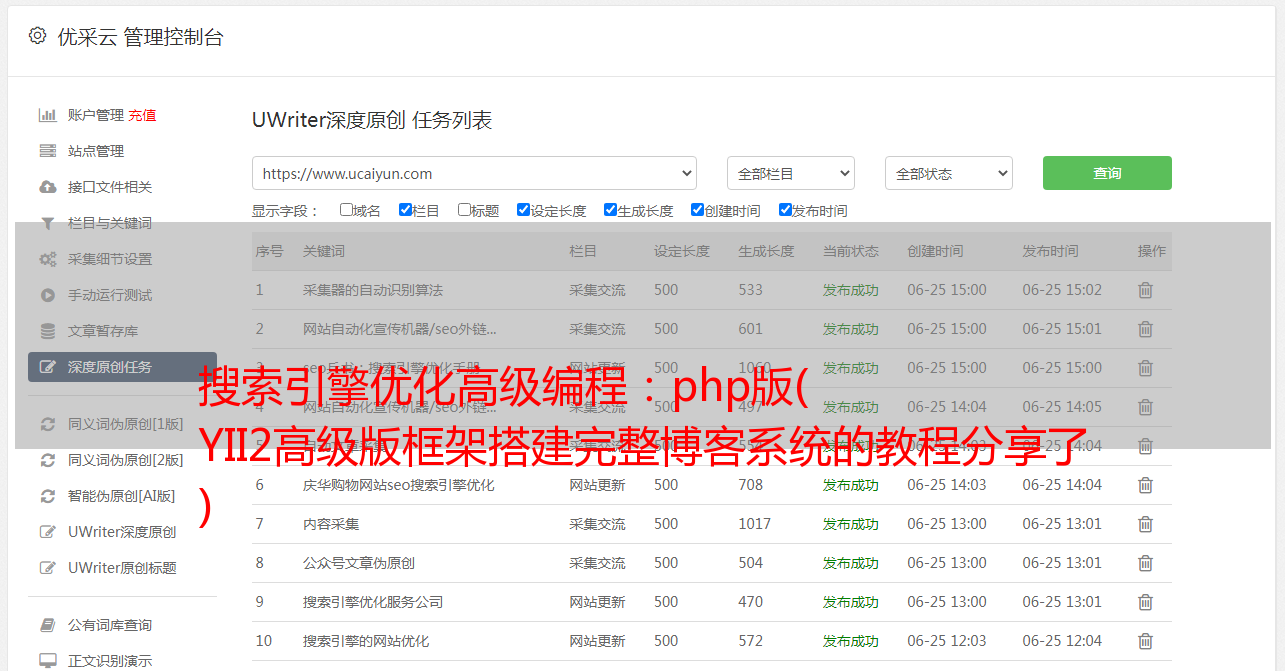Delete row 9 搜索引擎优化服务公司 task
Screen dimensions: 1285x671
coord(1146,602)
